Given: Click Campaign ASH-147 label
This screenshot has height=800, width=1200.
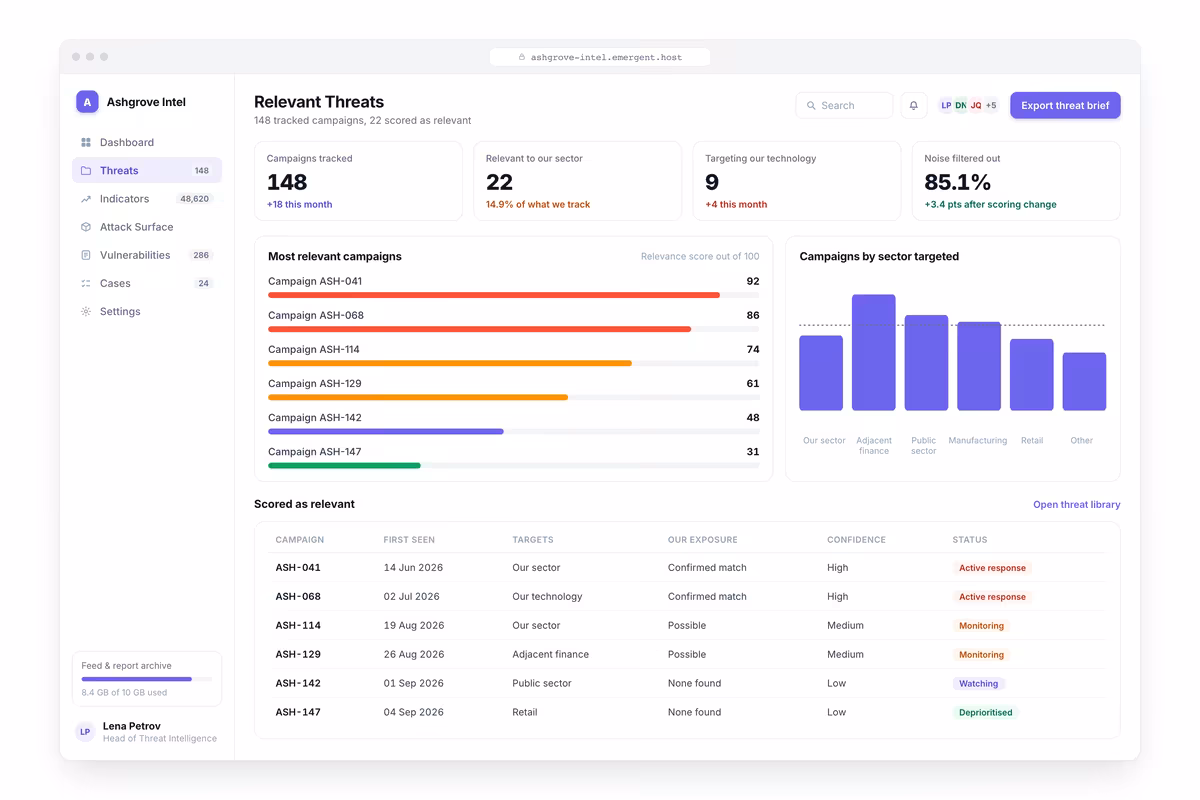Looking at the screenshot, I should tap(315, 452).
